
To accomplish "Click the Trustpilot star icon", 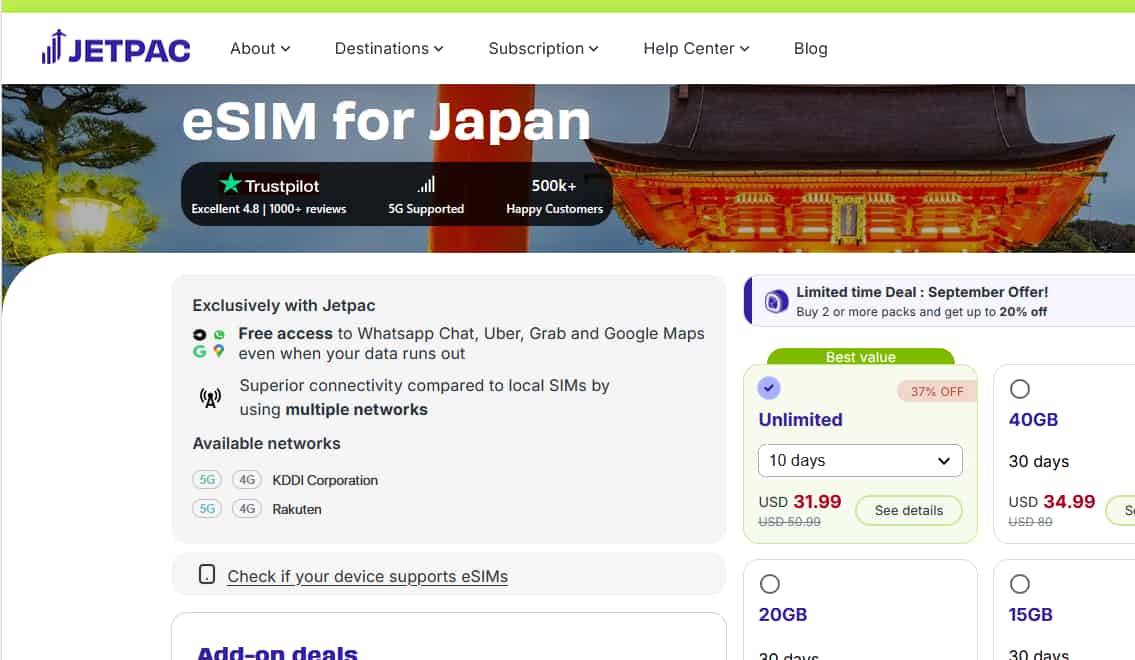I will (x=230, y=184).
